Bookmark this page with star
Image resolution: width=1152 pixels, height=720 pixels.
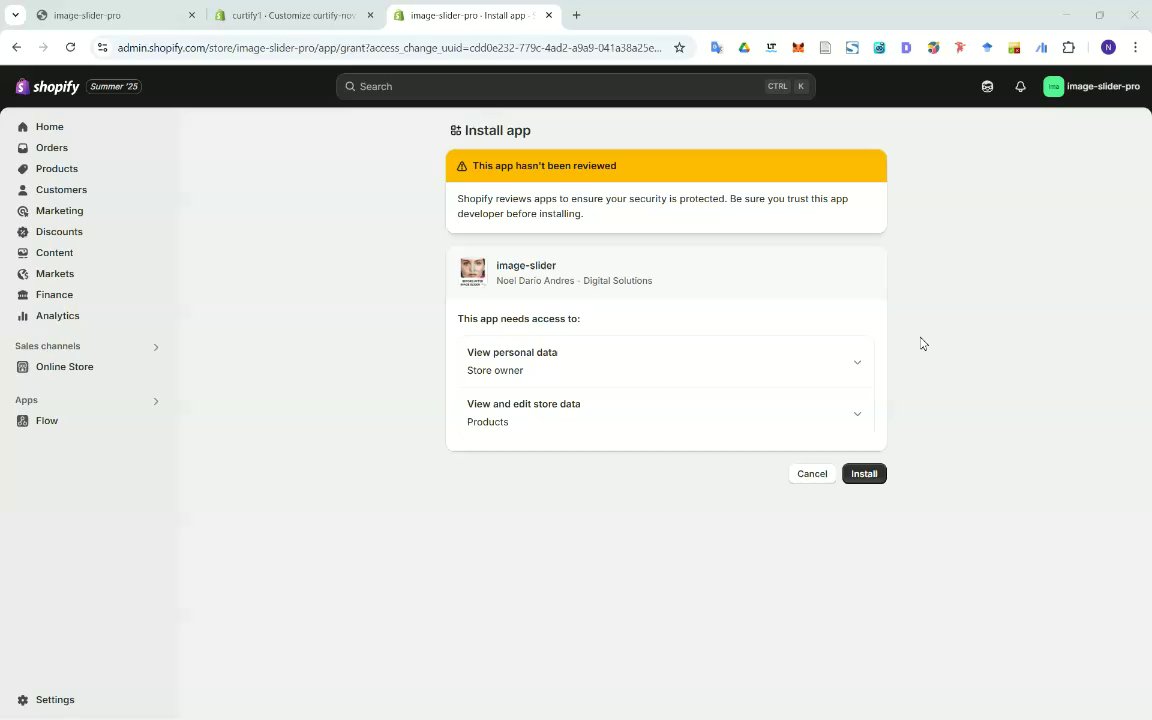point(680,48)
